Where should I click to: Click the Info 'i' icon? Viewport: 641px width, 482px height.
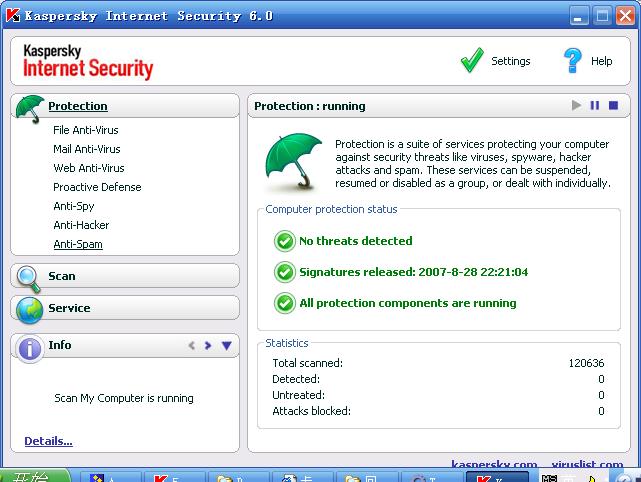(29, 349)
